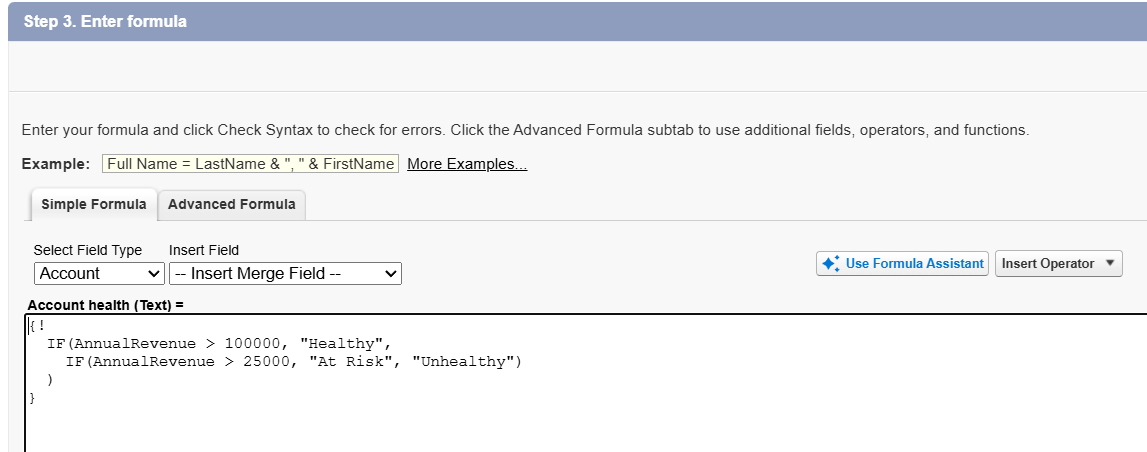The height and width of the screenshot is (452, 1147).
Task: Switch to the Advanced Formula tab
Action: point(231,204)
